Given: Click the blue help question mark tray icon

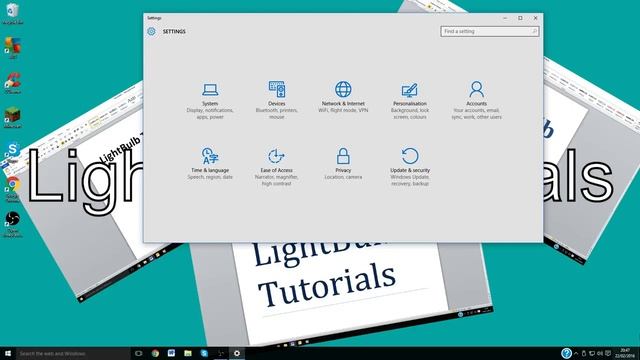Looking at the screenshot, I should [566, 353].
